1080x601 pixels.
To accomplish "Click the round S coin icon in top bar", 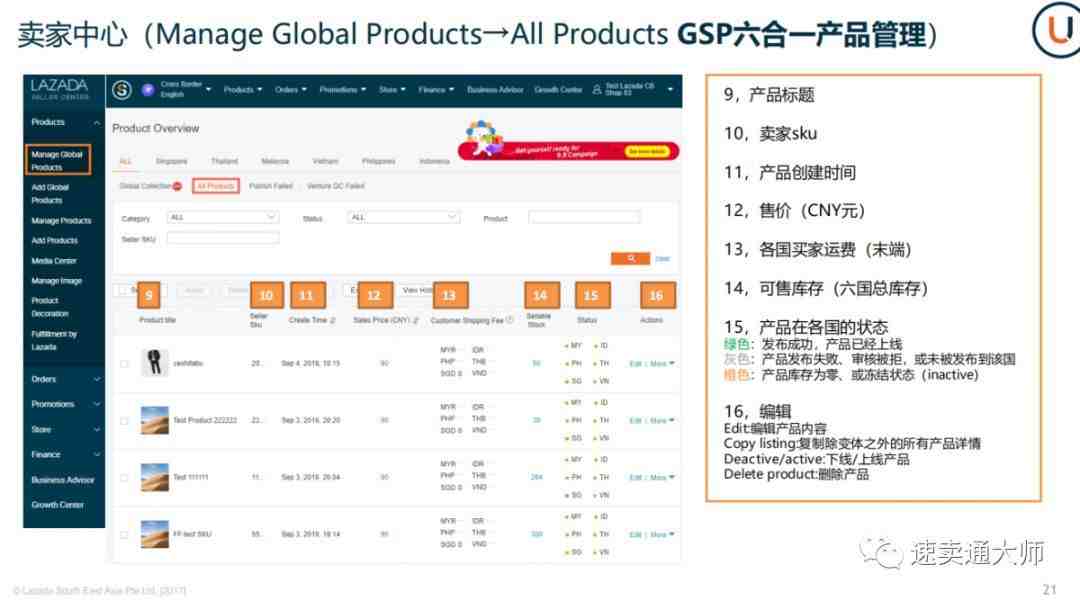I will point(122,89).
